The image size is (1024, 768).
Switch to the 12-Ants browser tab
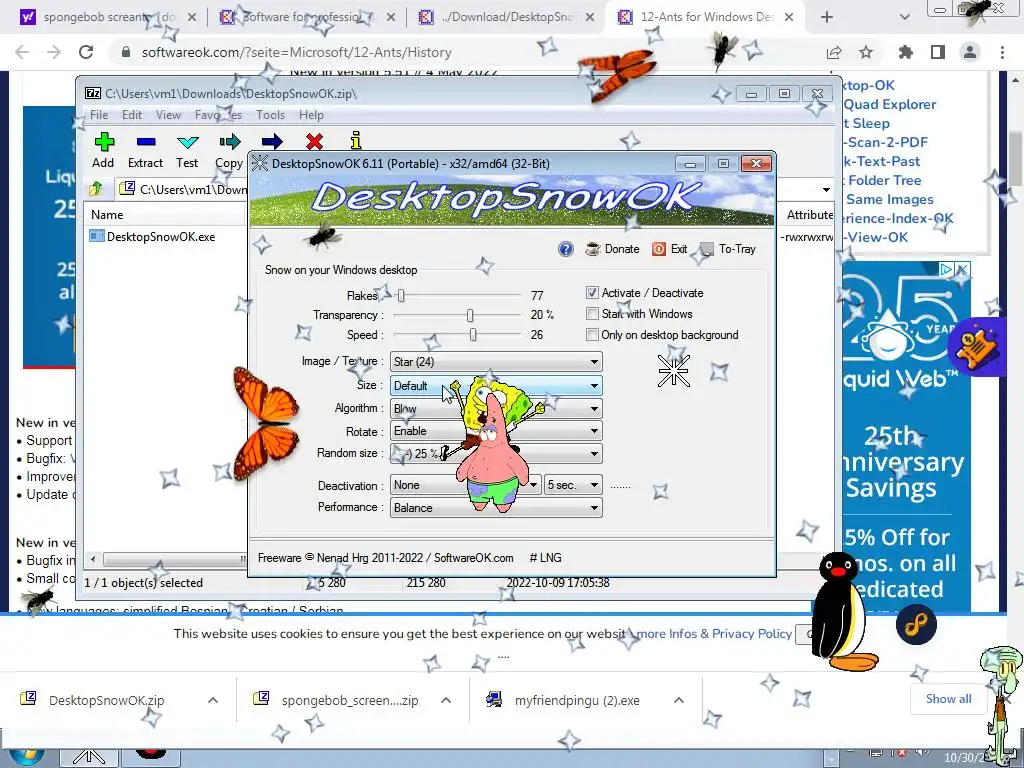click(x=705, y=18)
